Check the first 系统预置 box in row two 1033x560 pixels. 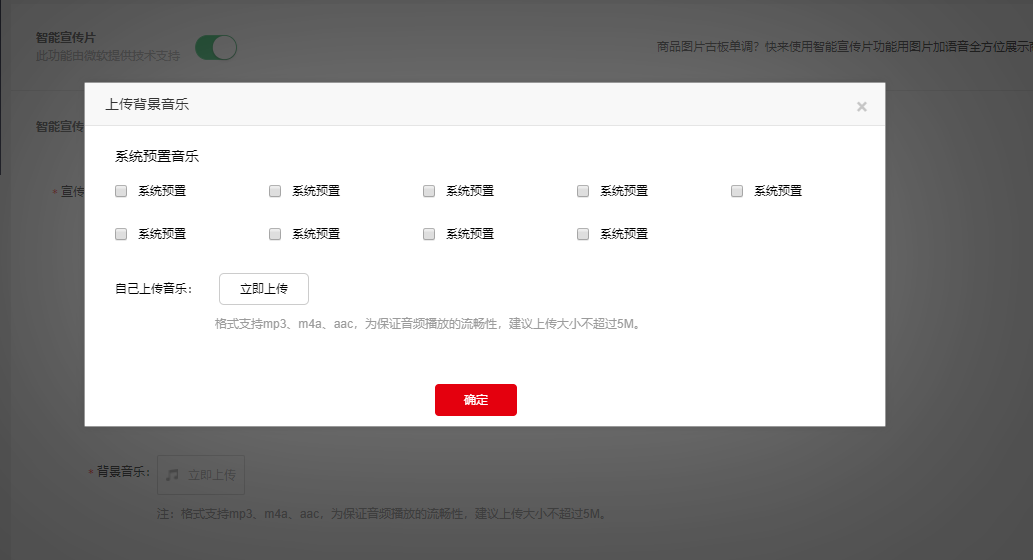coord(121,234)
